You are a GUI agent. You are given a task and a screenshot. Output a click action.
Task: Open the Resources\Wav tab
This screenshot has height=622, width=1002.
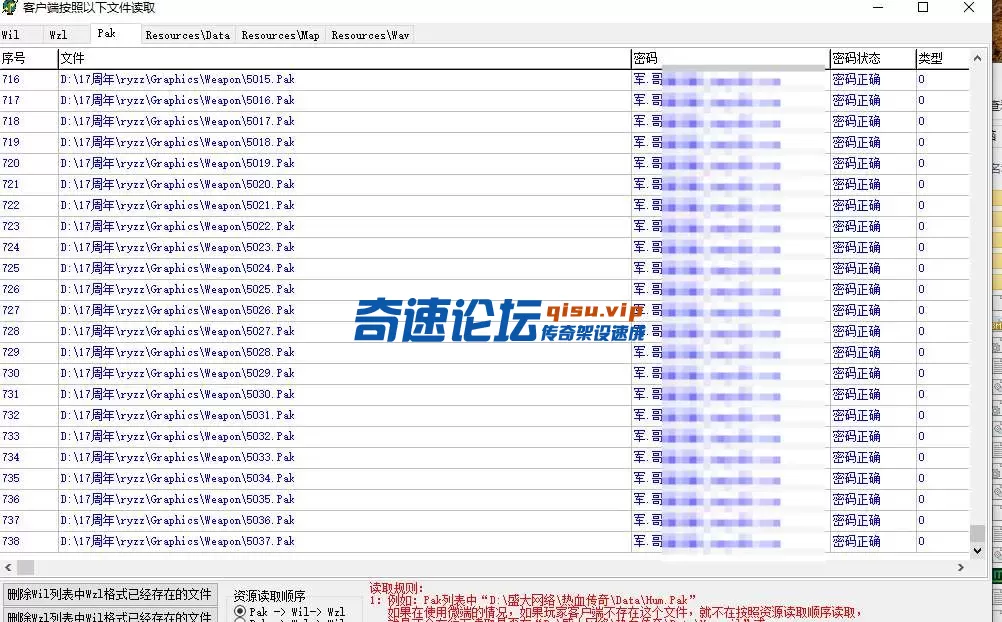[370, 35]
